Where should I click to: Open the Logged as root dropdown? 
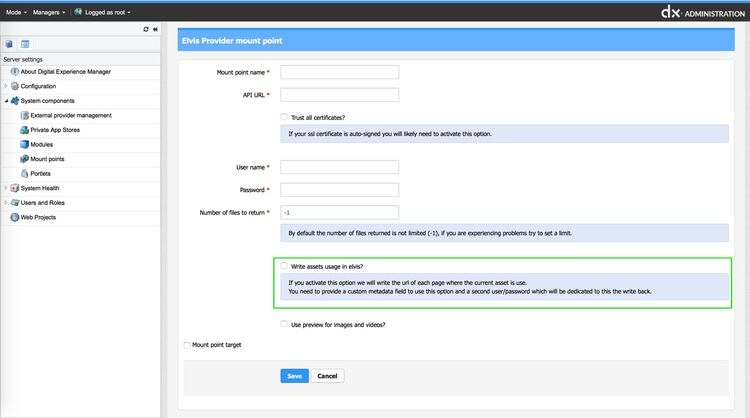tap(108, 12)
